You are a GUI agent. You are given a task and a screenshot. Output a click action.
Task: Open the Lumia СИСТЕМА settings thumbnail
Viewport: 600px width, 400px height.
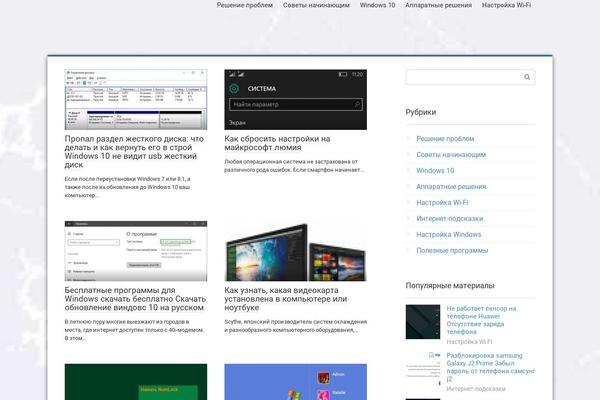point(295,100)
